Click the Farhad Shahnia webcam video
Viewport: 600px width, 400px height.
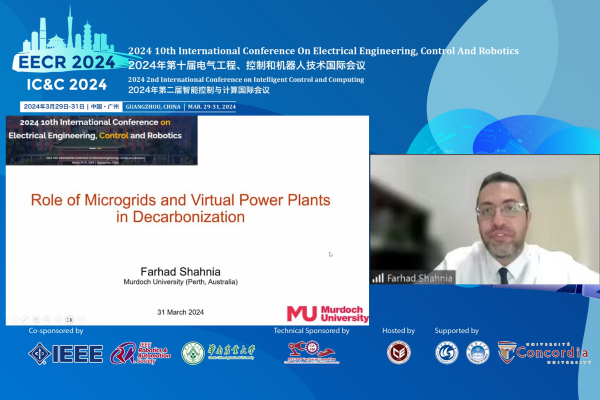click(484, 220)
